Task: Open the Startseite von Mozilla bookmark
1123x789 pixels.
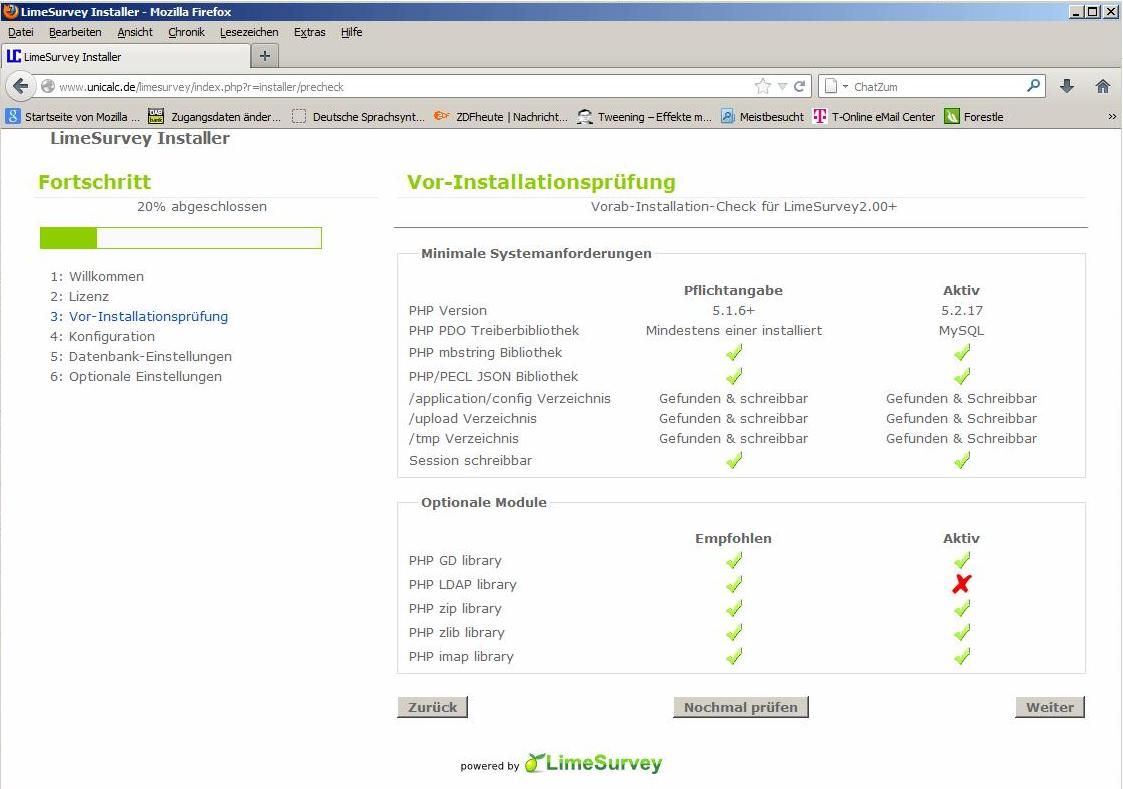Action: point(72,117)
